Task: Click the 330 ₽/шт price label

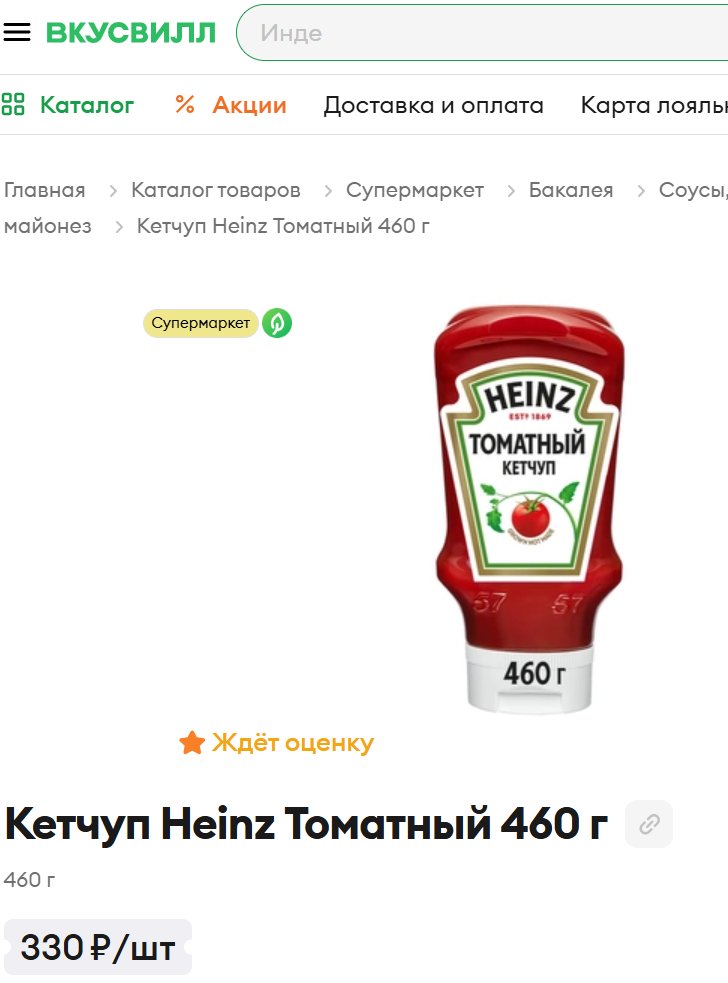Action: tap(97, 947)
